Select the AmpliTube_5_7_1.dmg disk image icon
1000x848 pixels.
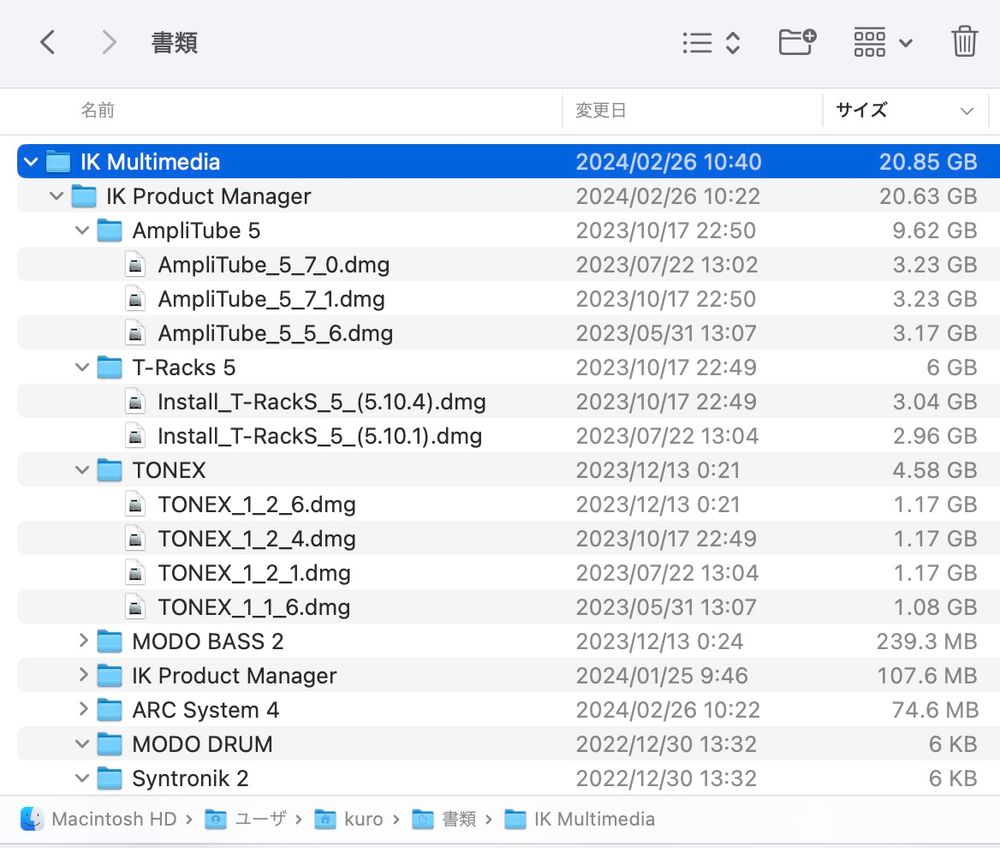[135, 299]
